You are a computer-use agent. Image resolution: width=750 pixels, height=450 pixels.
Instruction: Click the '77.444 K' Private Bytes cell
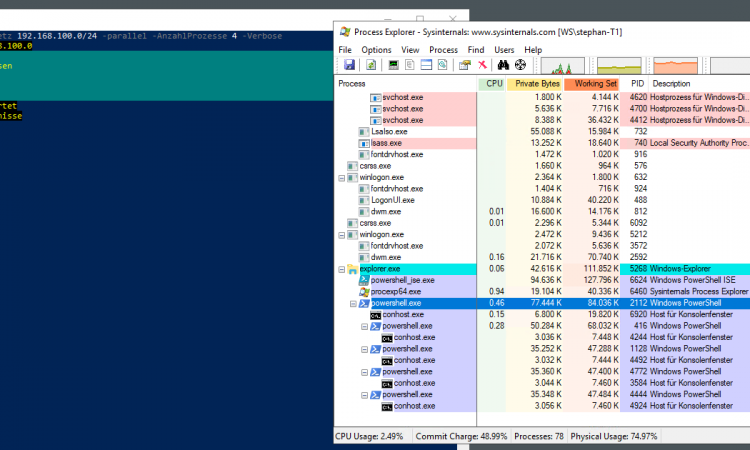point(546,303)
